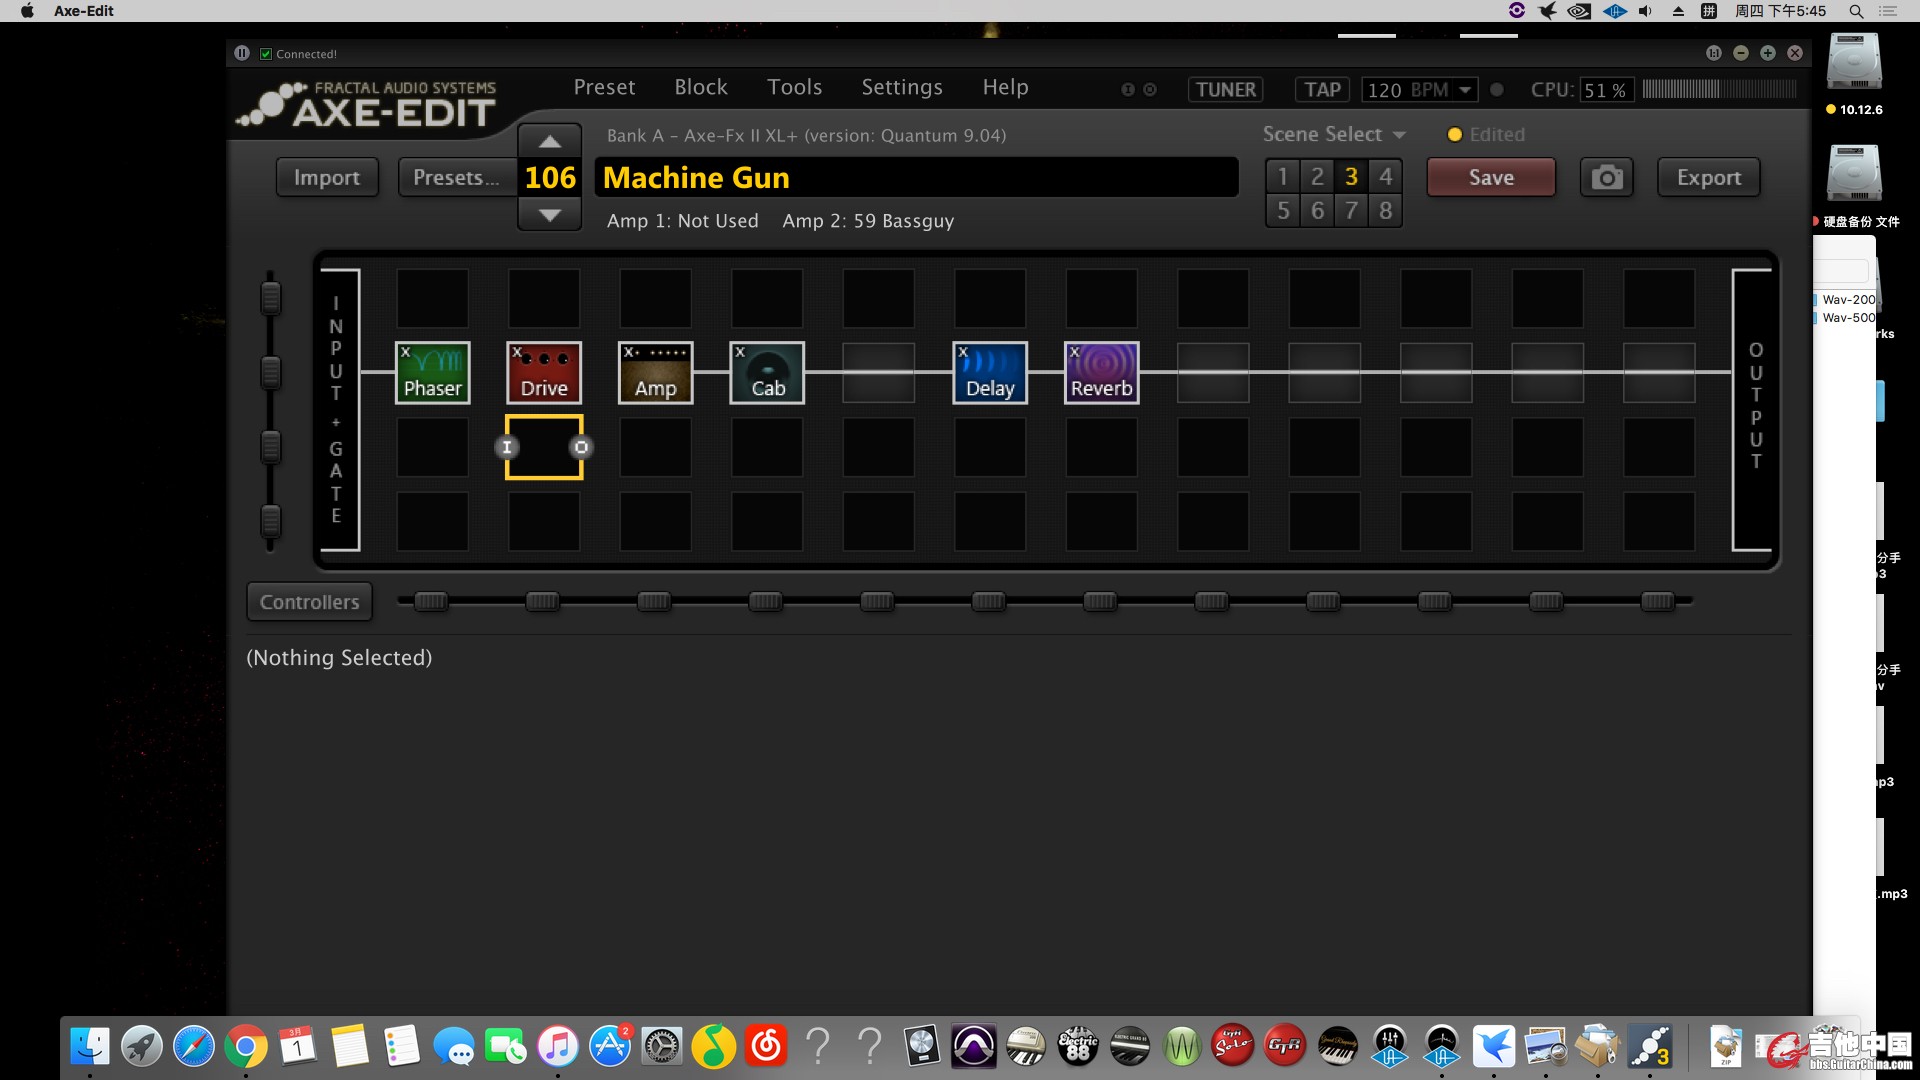Select the Phaser block in the grid
This screenshot has width=1920, height=1080.
[x=432, y=372]
